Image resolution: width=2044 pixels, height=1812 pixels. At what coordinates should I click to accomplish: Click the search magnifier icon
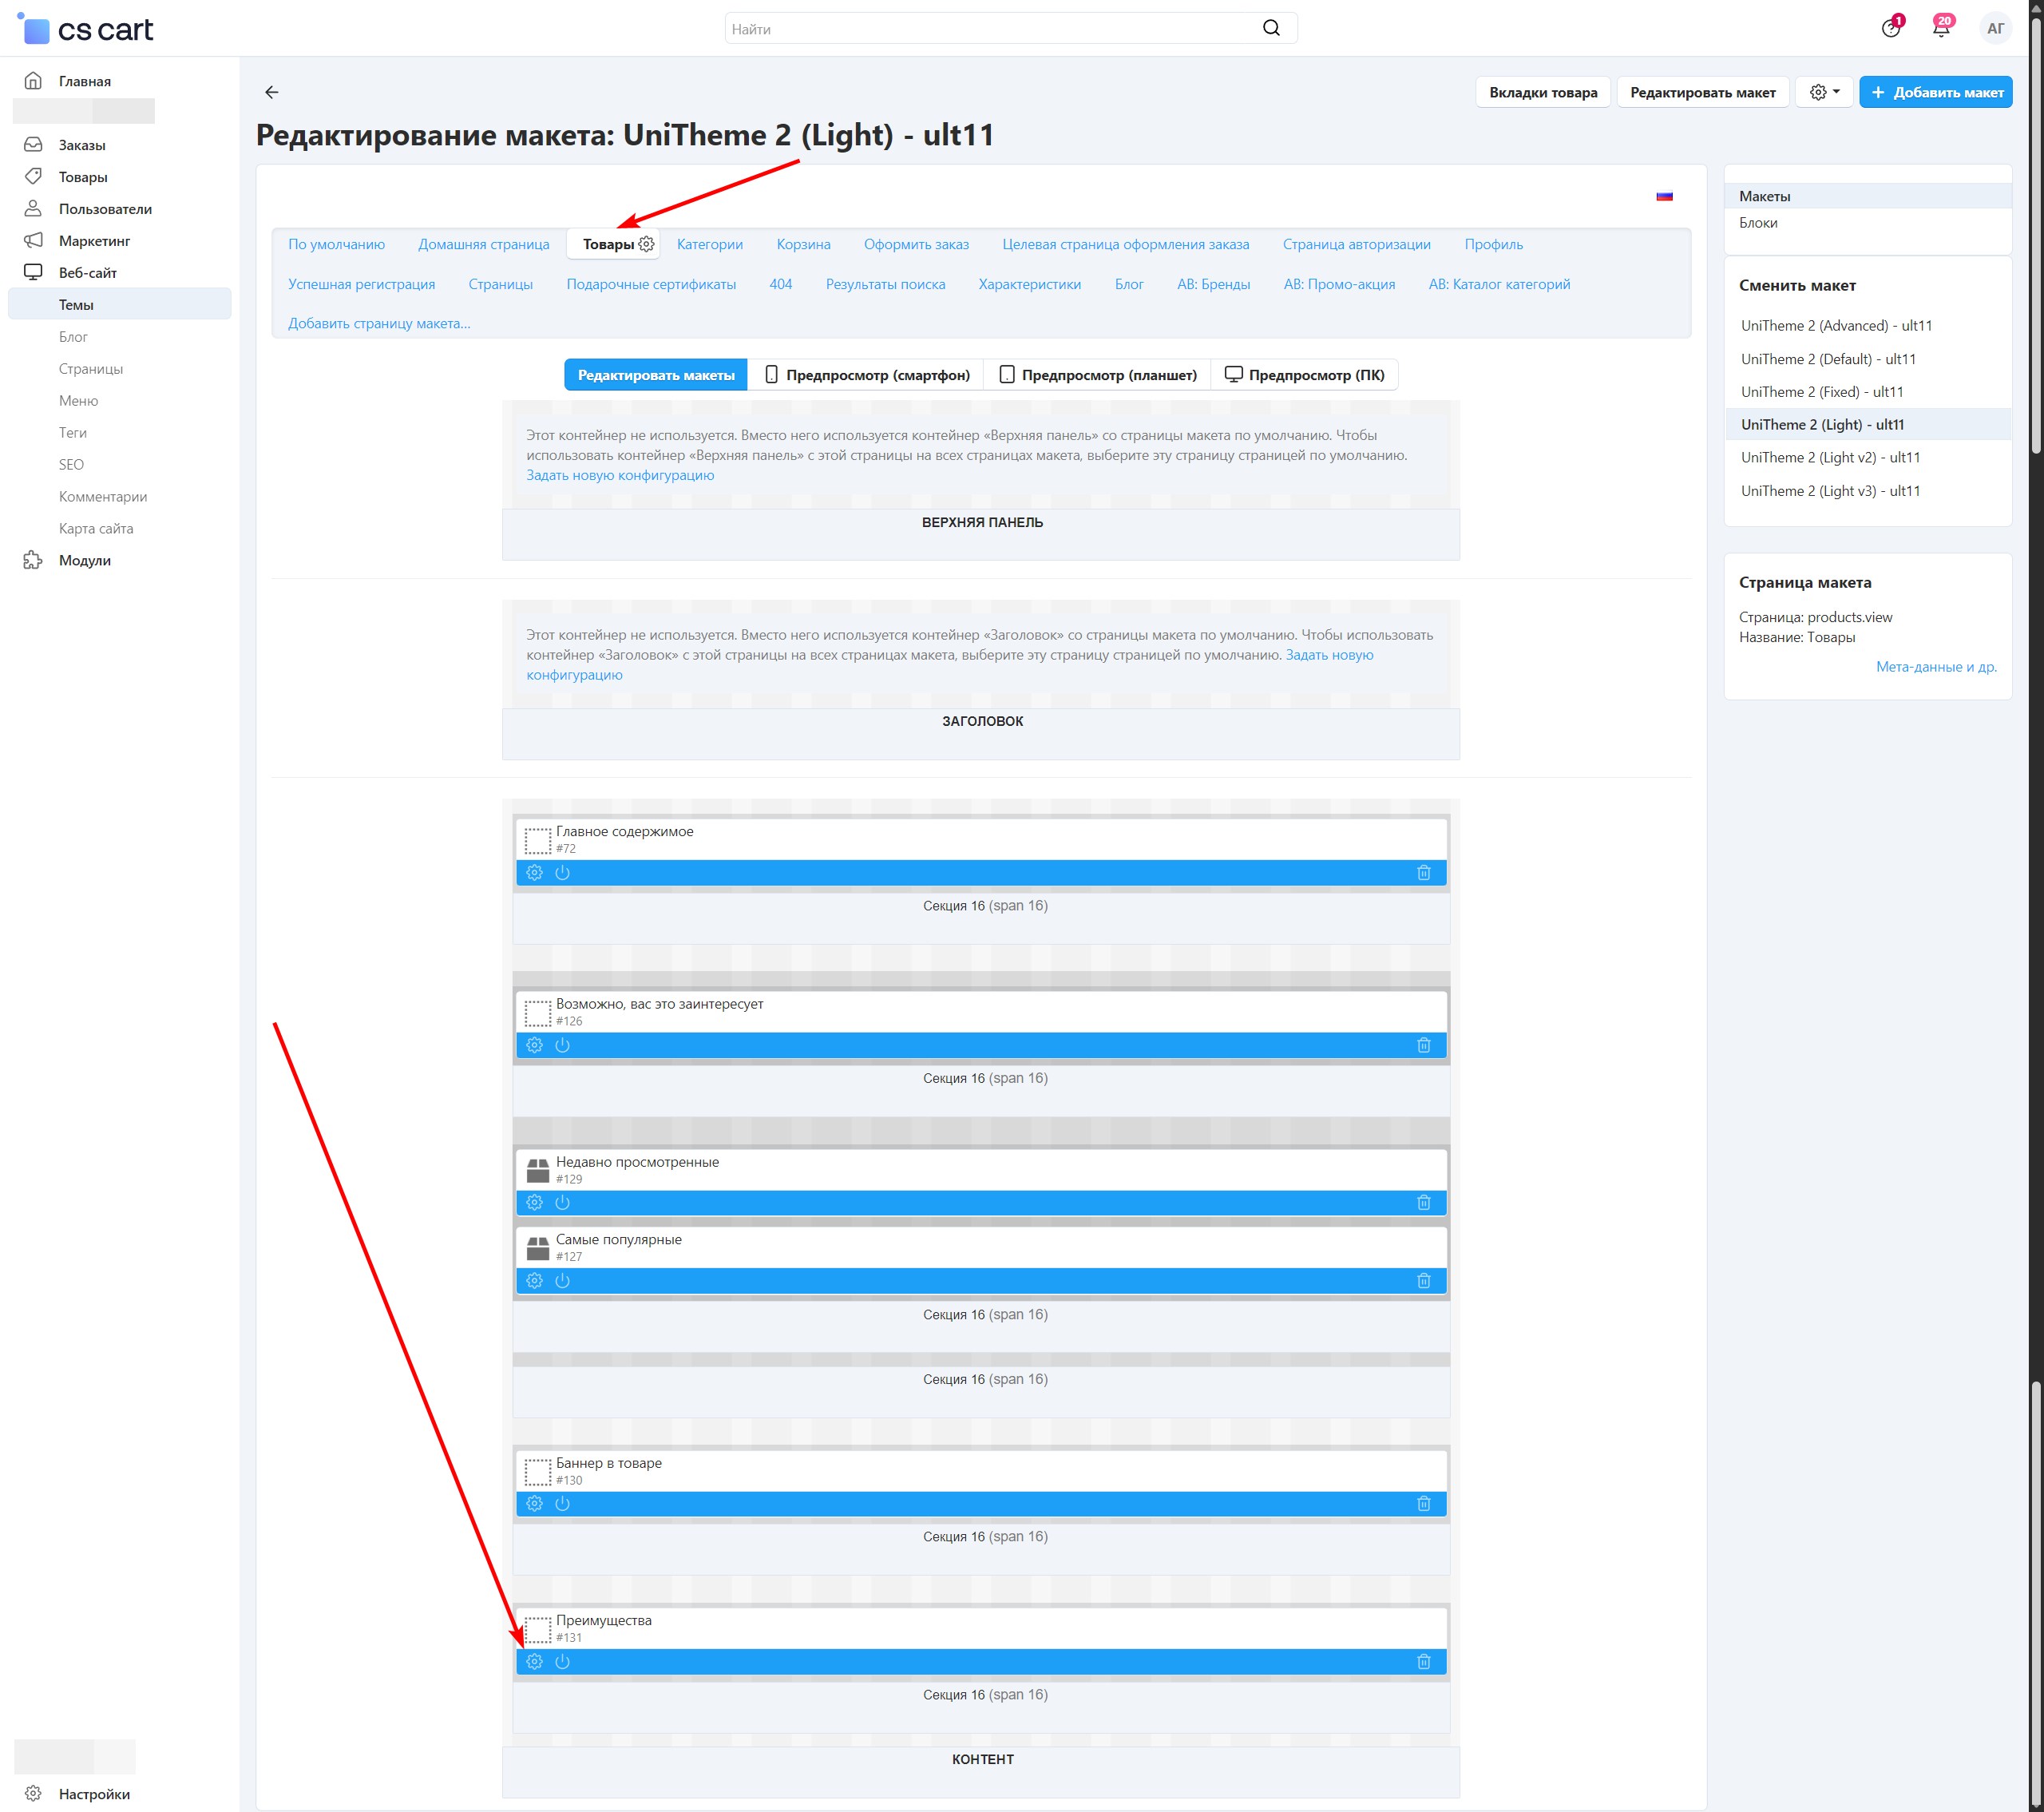pyautogui.click(x=1271, y=28)
